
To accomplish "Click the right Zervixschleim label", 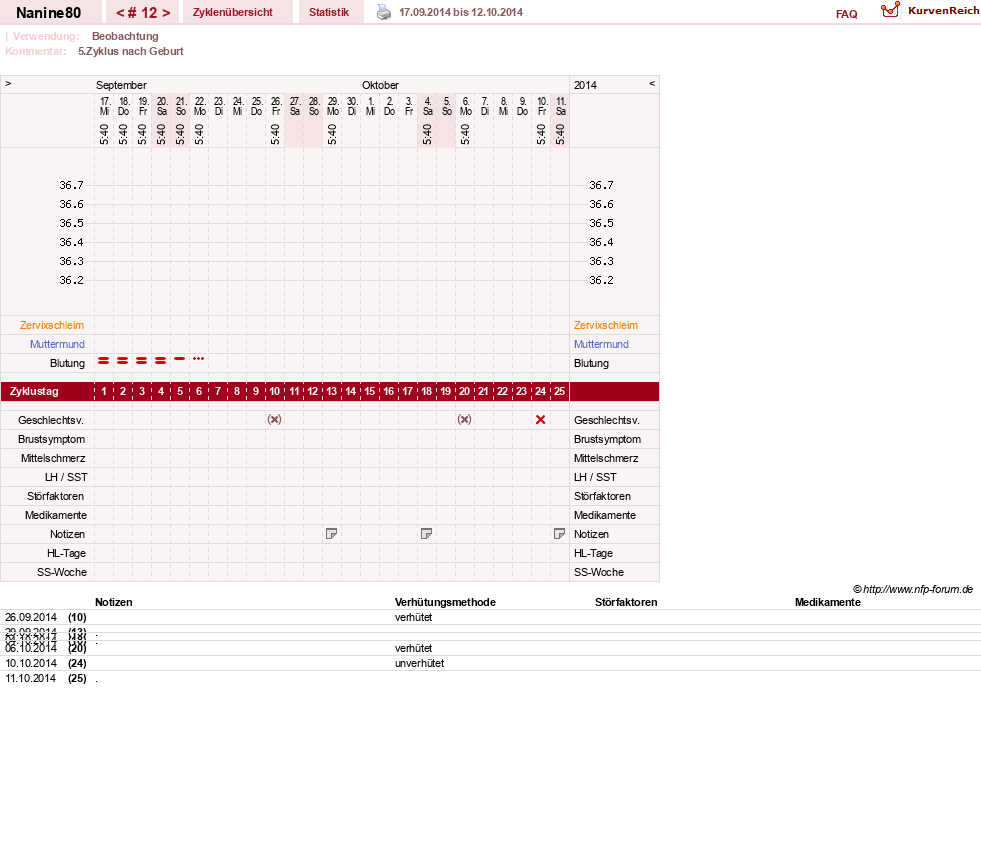I will pyautogui.click(x=606, y=325).
